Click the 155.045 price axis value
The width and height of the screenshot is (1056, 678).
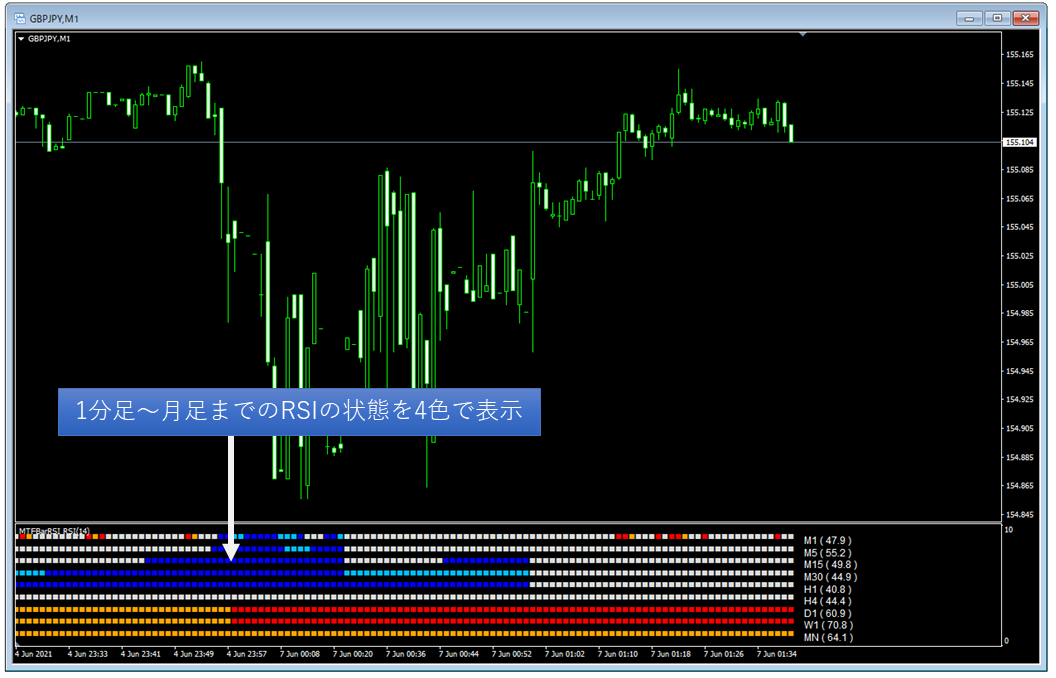1019,227
